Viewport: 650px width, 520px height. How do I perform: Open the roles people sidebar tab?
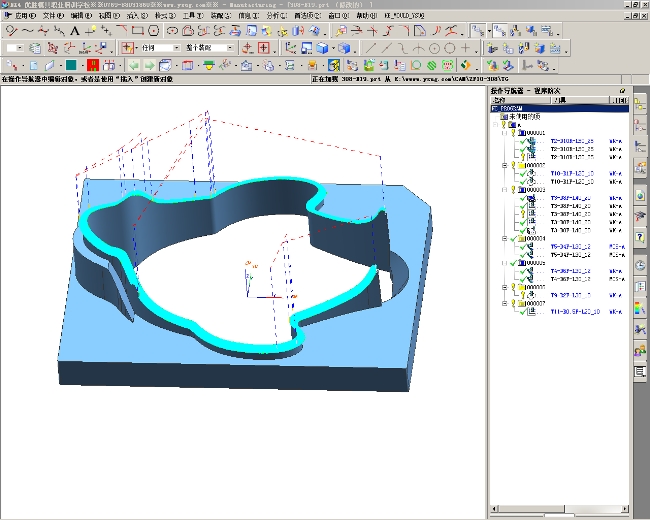pyautogui.click(x=640, y=351)
